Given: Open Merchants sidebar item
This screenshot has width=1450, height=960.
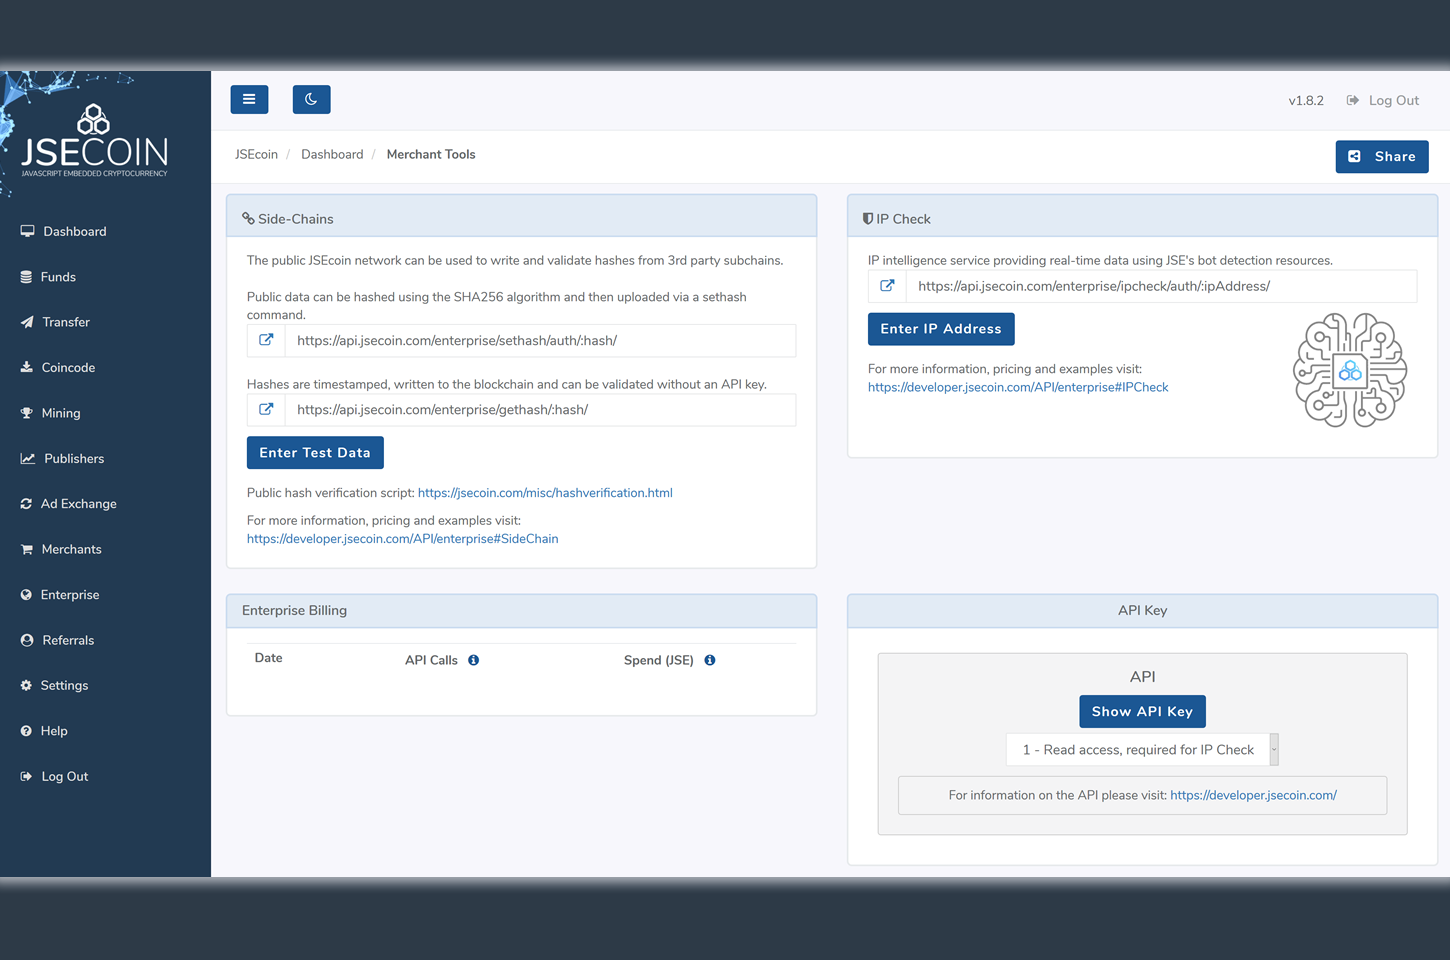Looking at the screenshot, I should click(72, 550).
